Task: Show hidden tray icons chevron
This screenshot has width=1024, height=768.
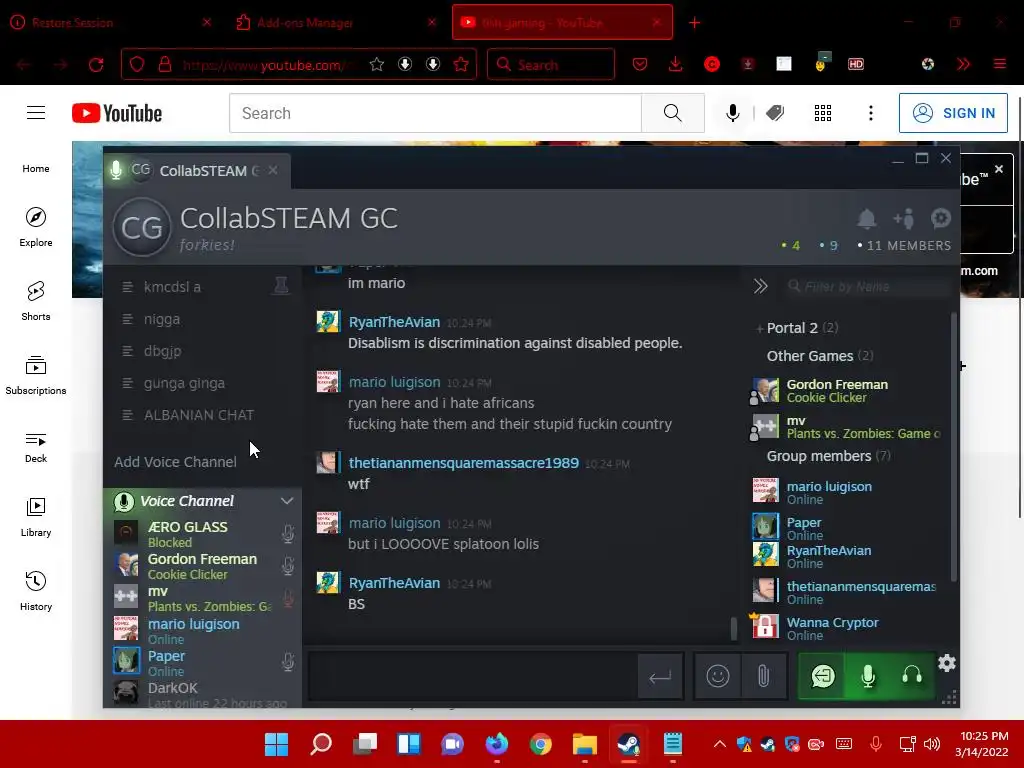Action: tap(720, 744)
